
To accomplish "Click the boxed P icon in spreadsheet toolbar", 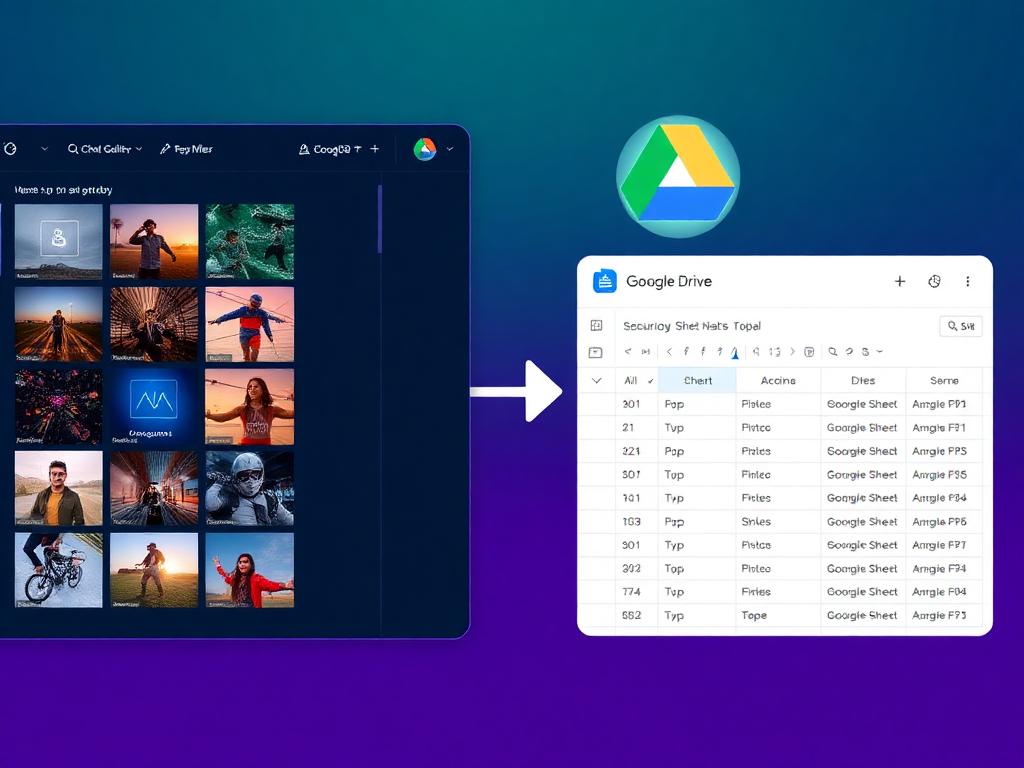I will pyautogui.click(x=809, y=352).
